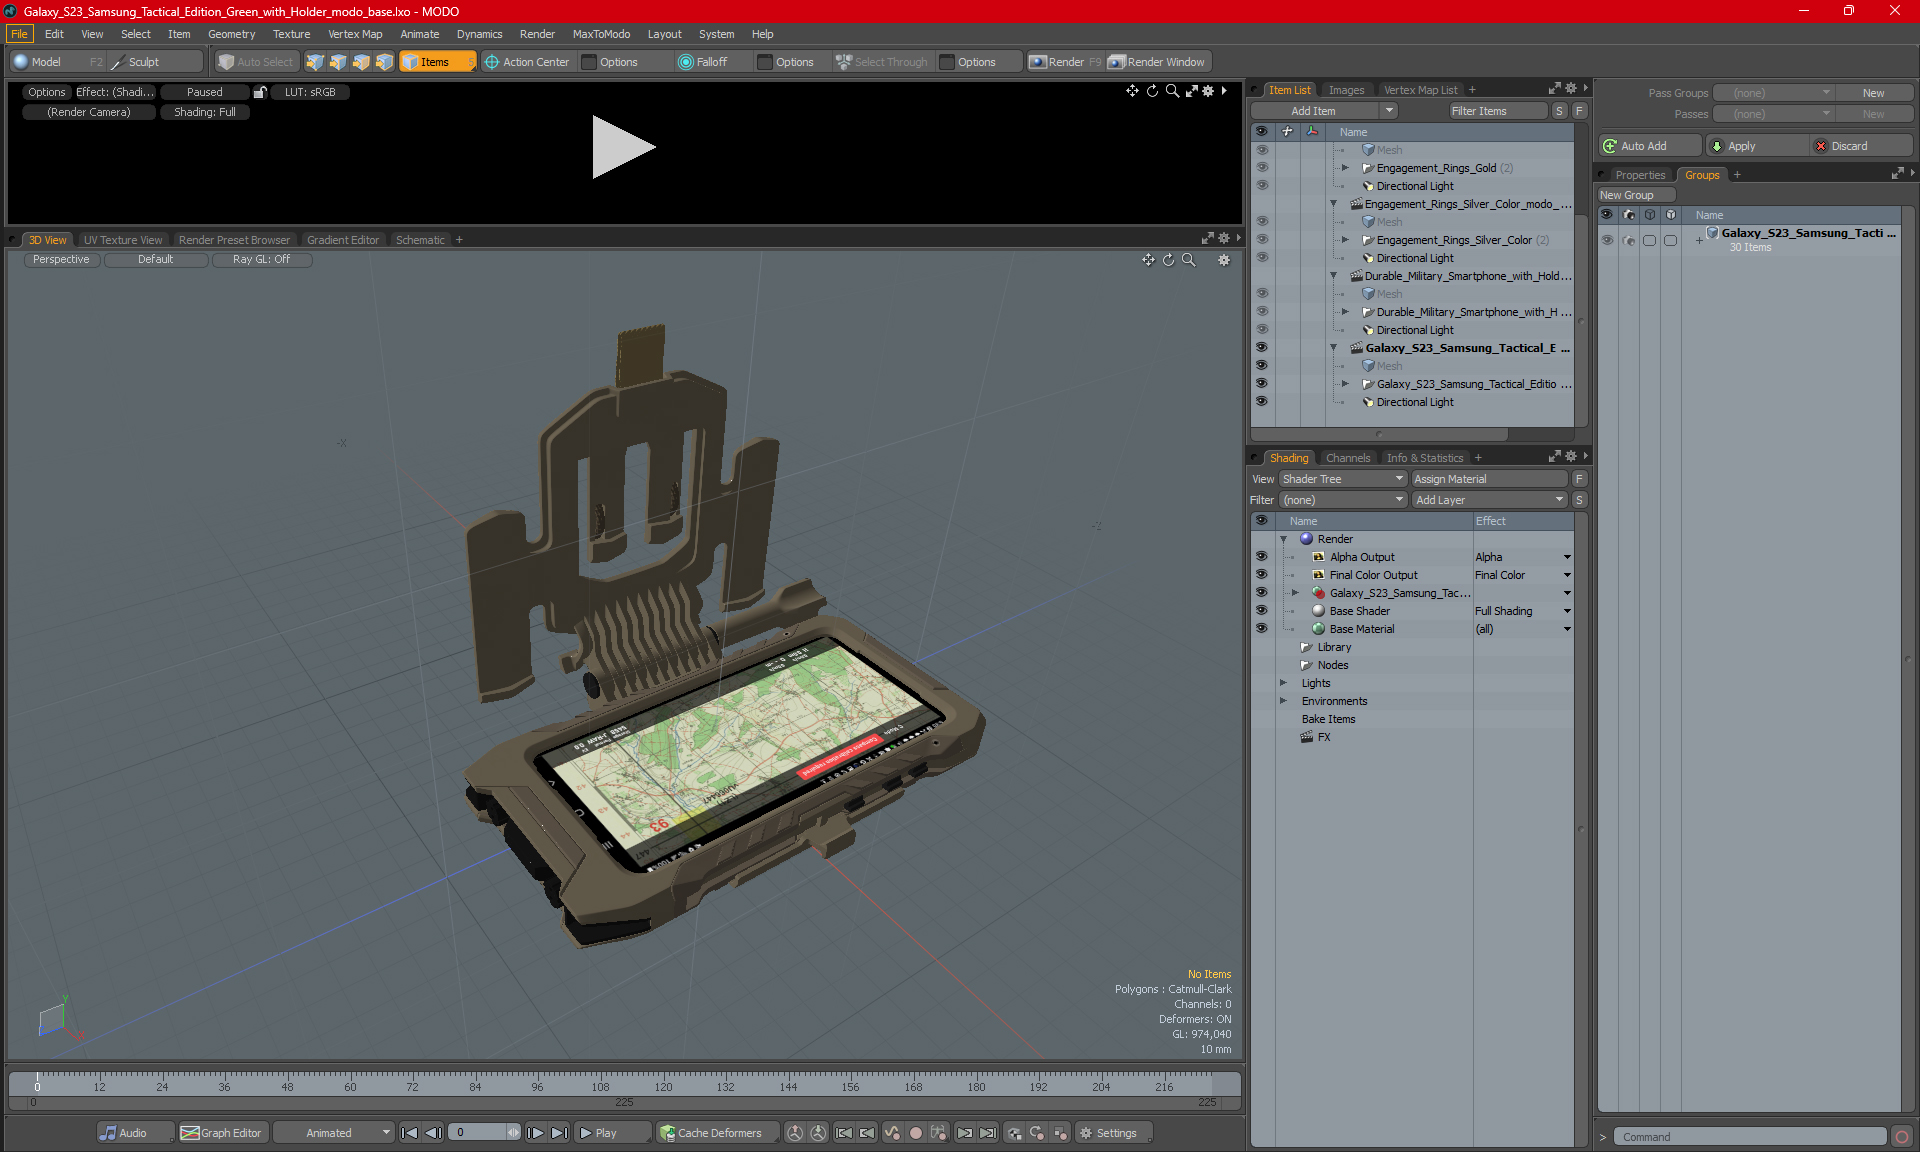Open Shader Tree view dropdown
Viewport: 1920px width, 1152px height.
(1343, 479)
